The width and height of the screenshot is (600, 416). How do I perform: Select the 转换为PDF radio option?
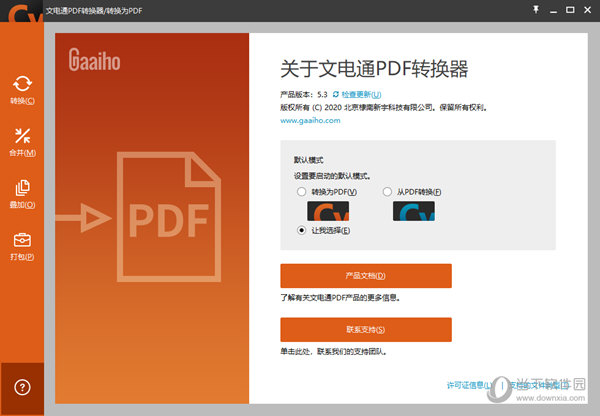click(302, 192)
